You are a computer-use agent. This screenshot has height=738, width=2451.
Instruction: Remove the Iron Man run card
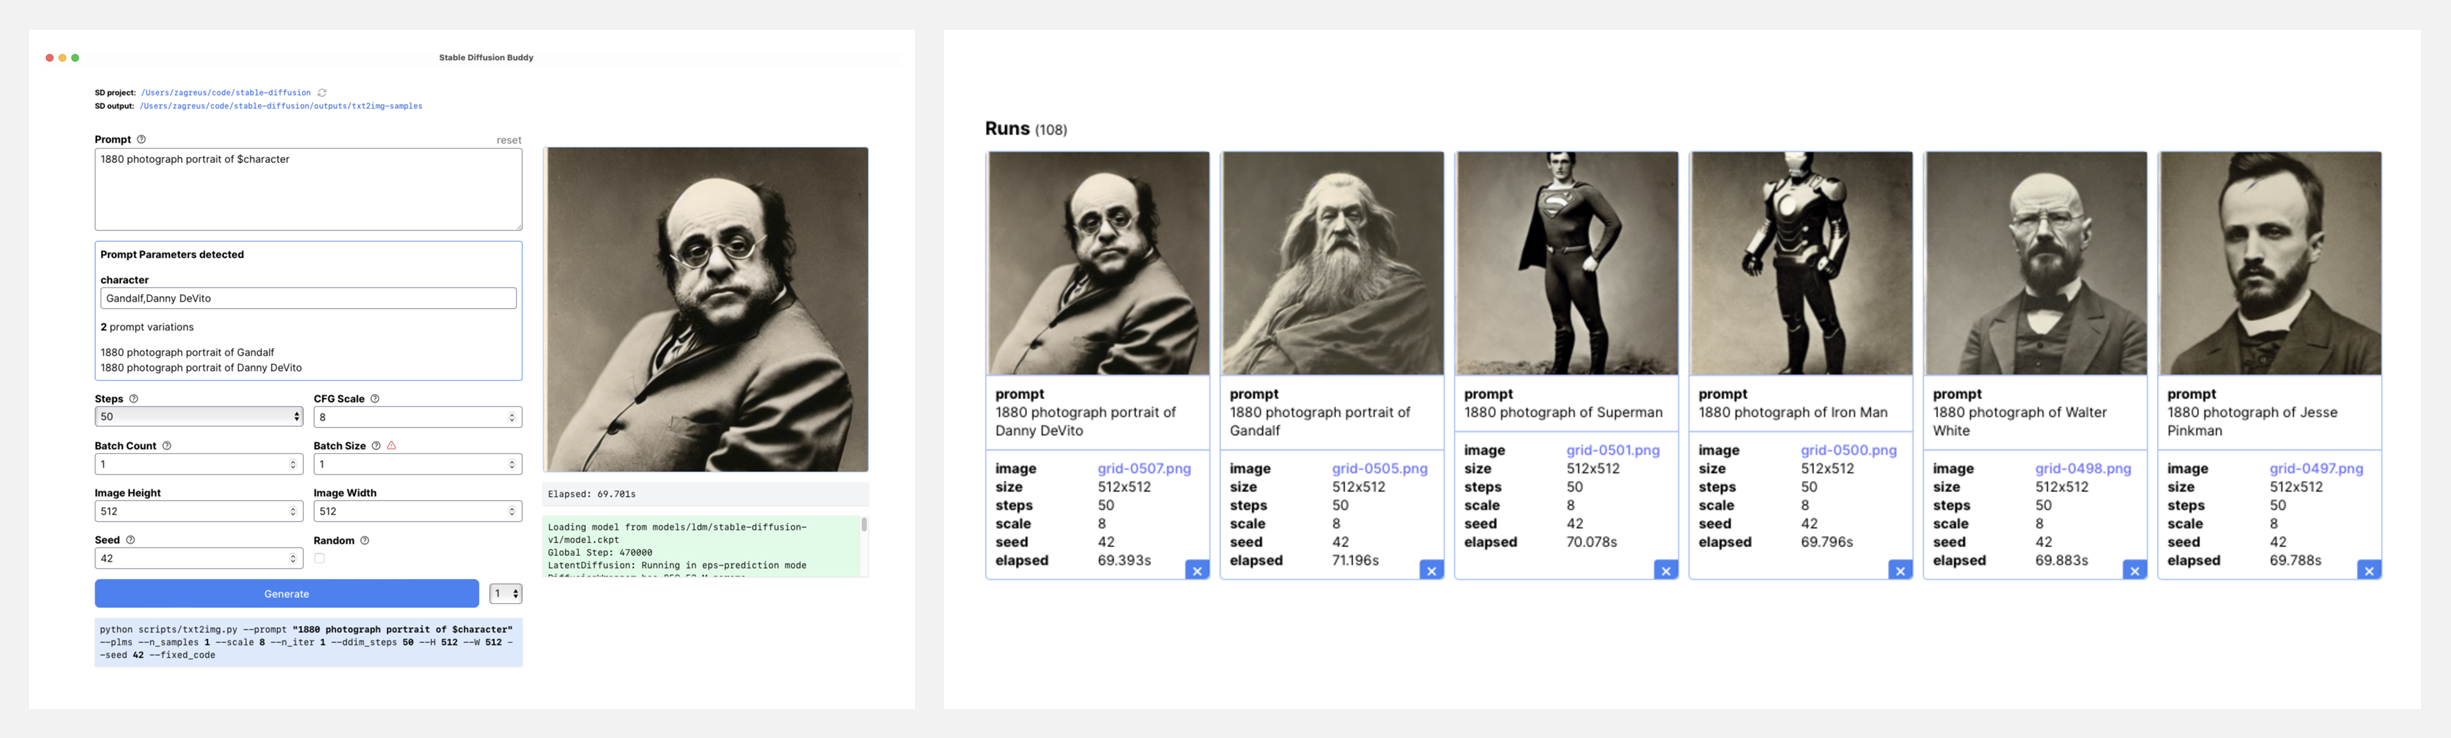click(x=1900, y=570)
